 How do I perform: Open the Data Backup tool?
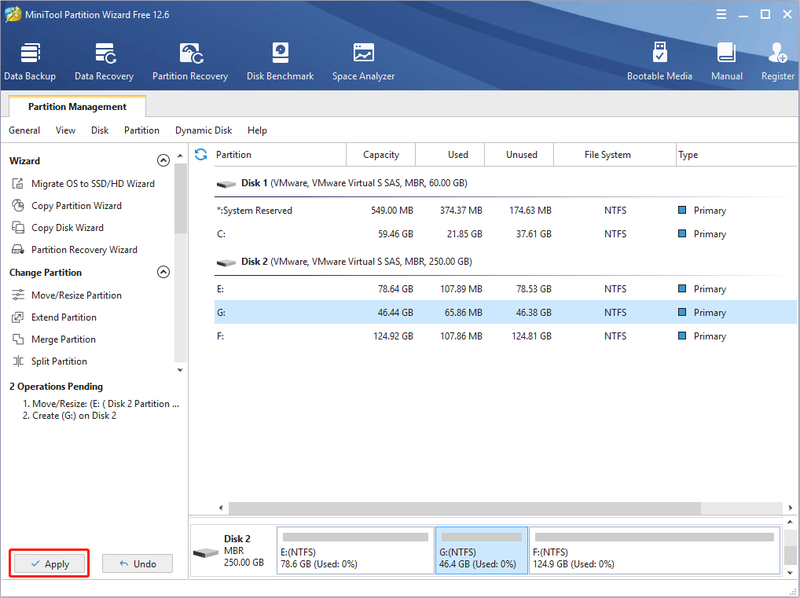[x=30, y=62]
